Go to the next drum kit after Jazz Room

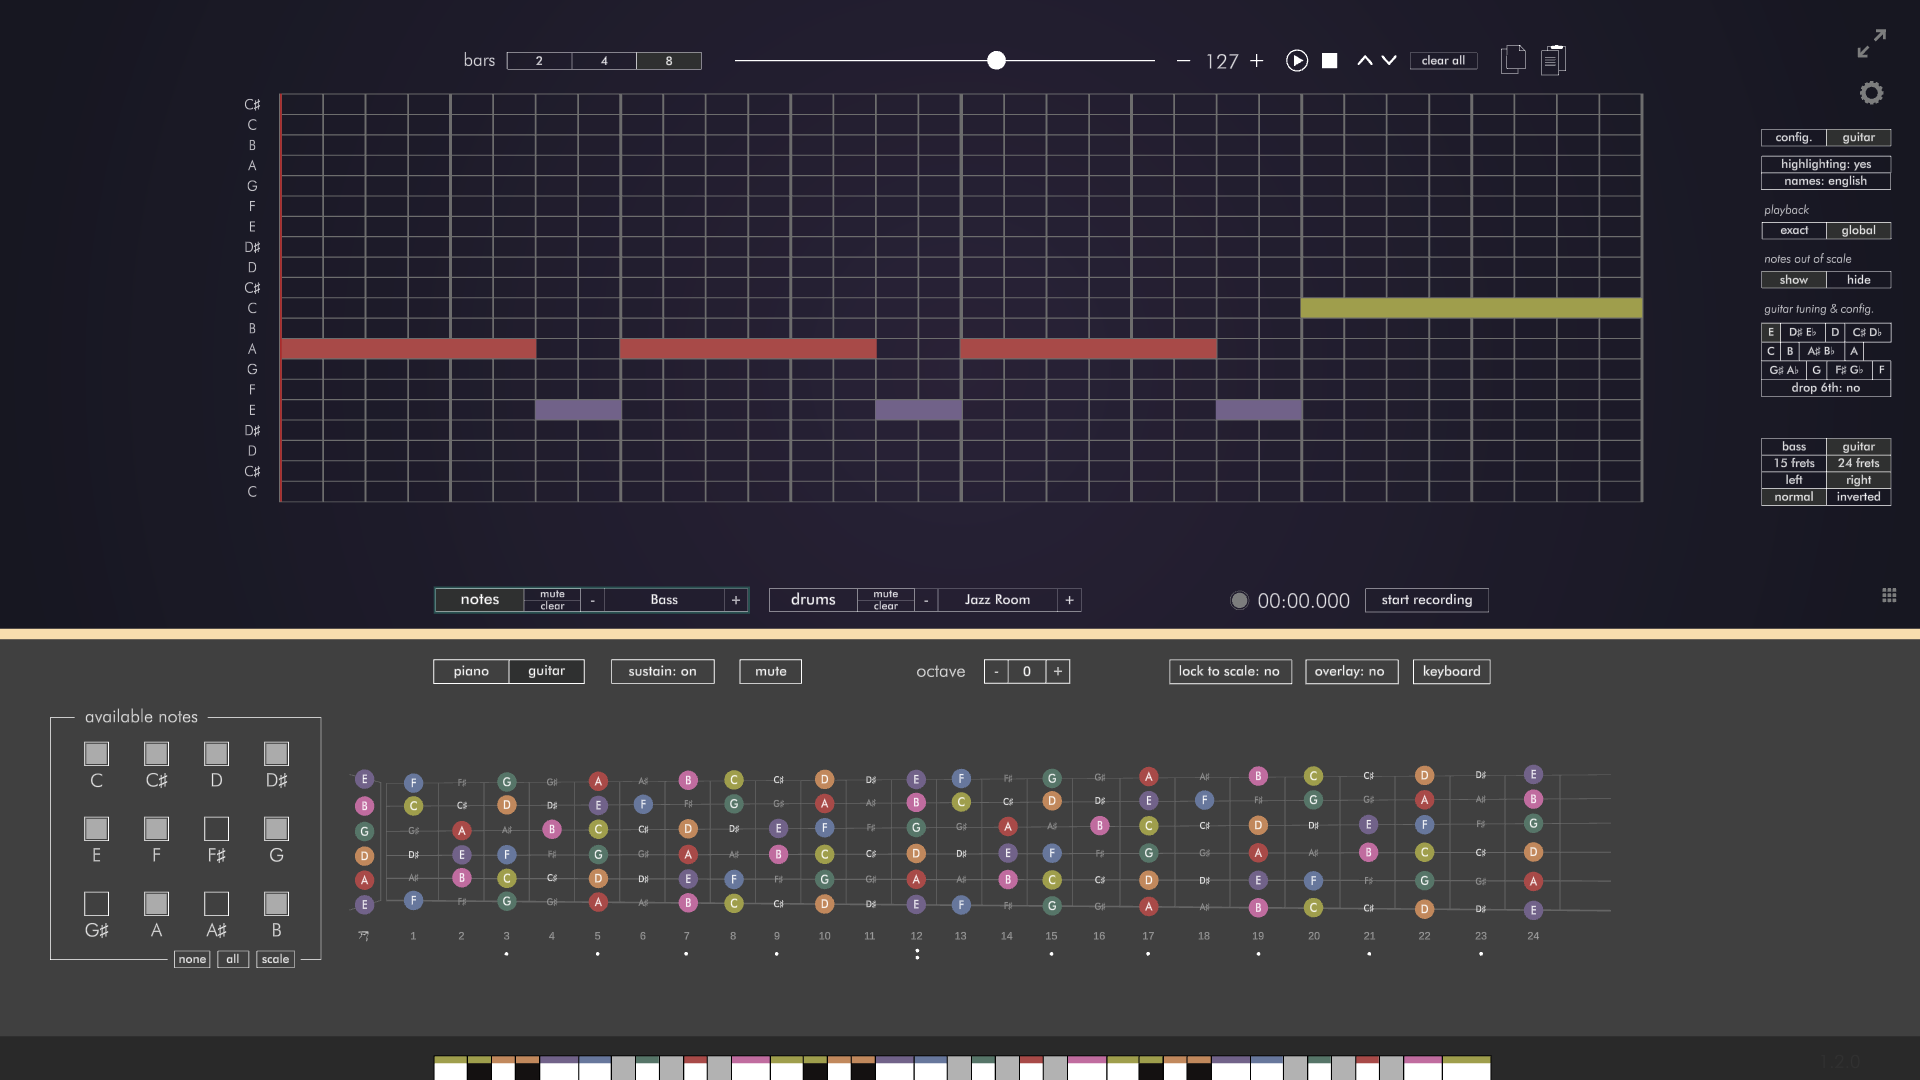[1069, 600]
